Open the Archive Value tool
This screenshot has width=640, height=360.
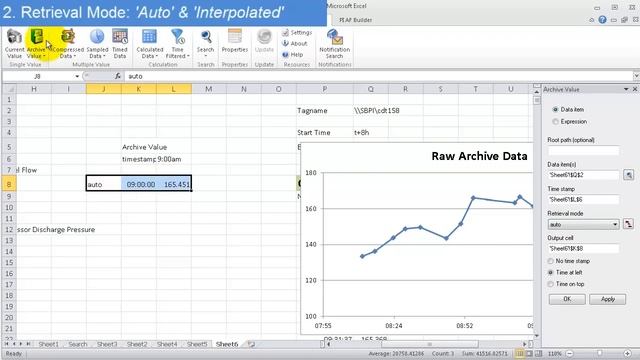36,44
